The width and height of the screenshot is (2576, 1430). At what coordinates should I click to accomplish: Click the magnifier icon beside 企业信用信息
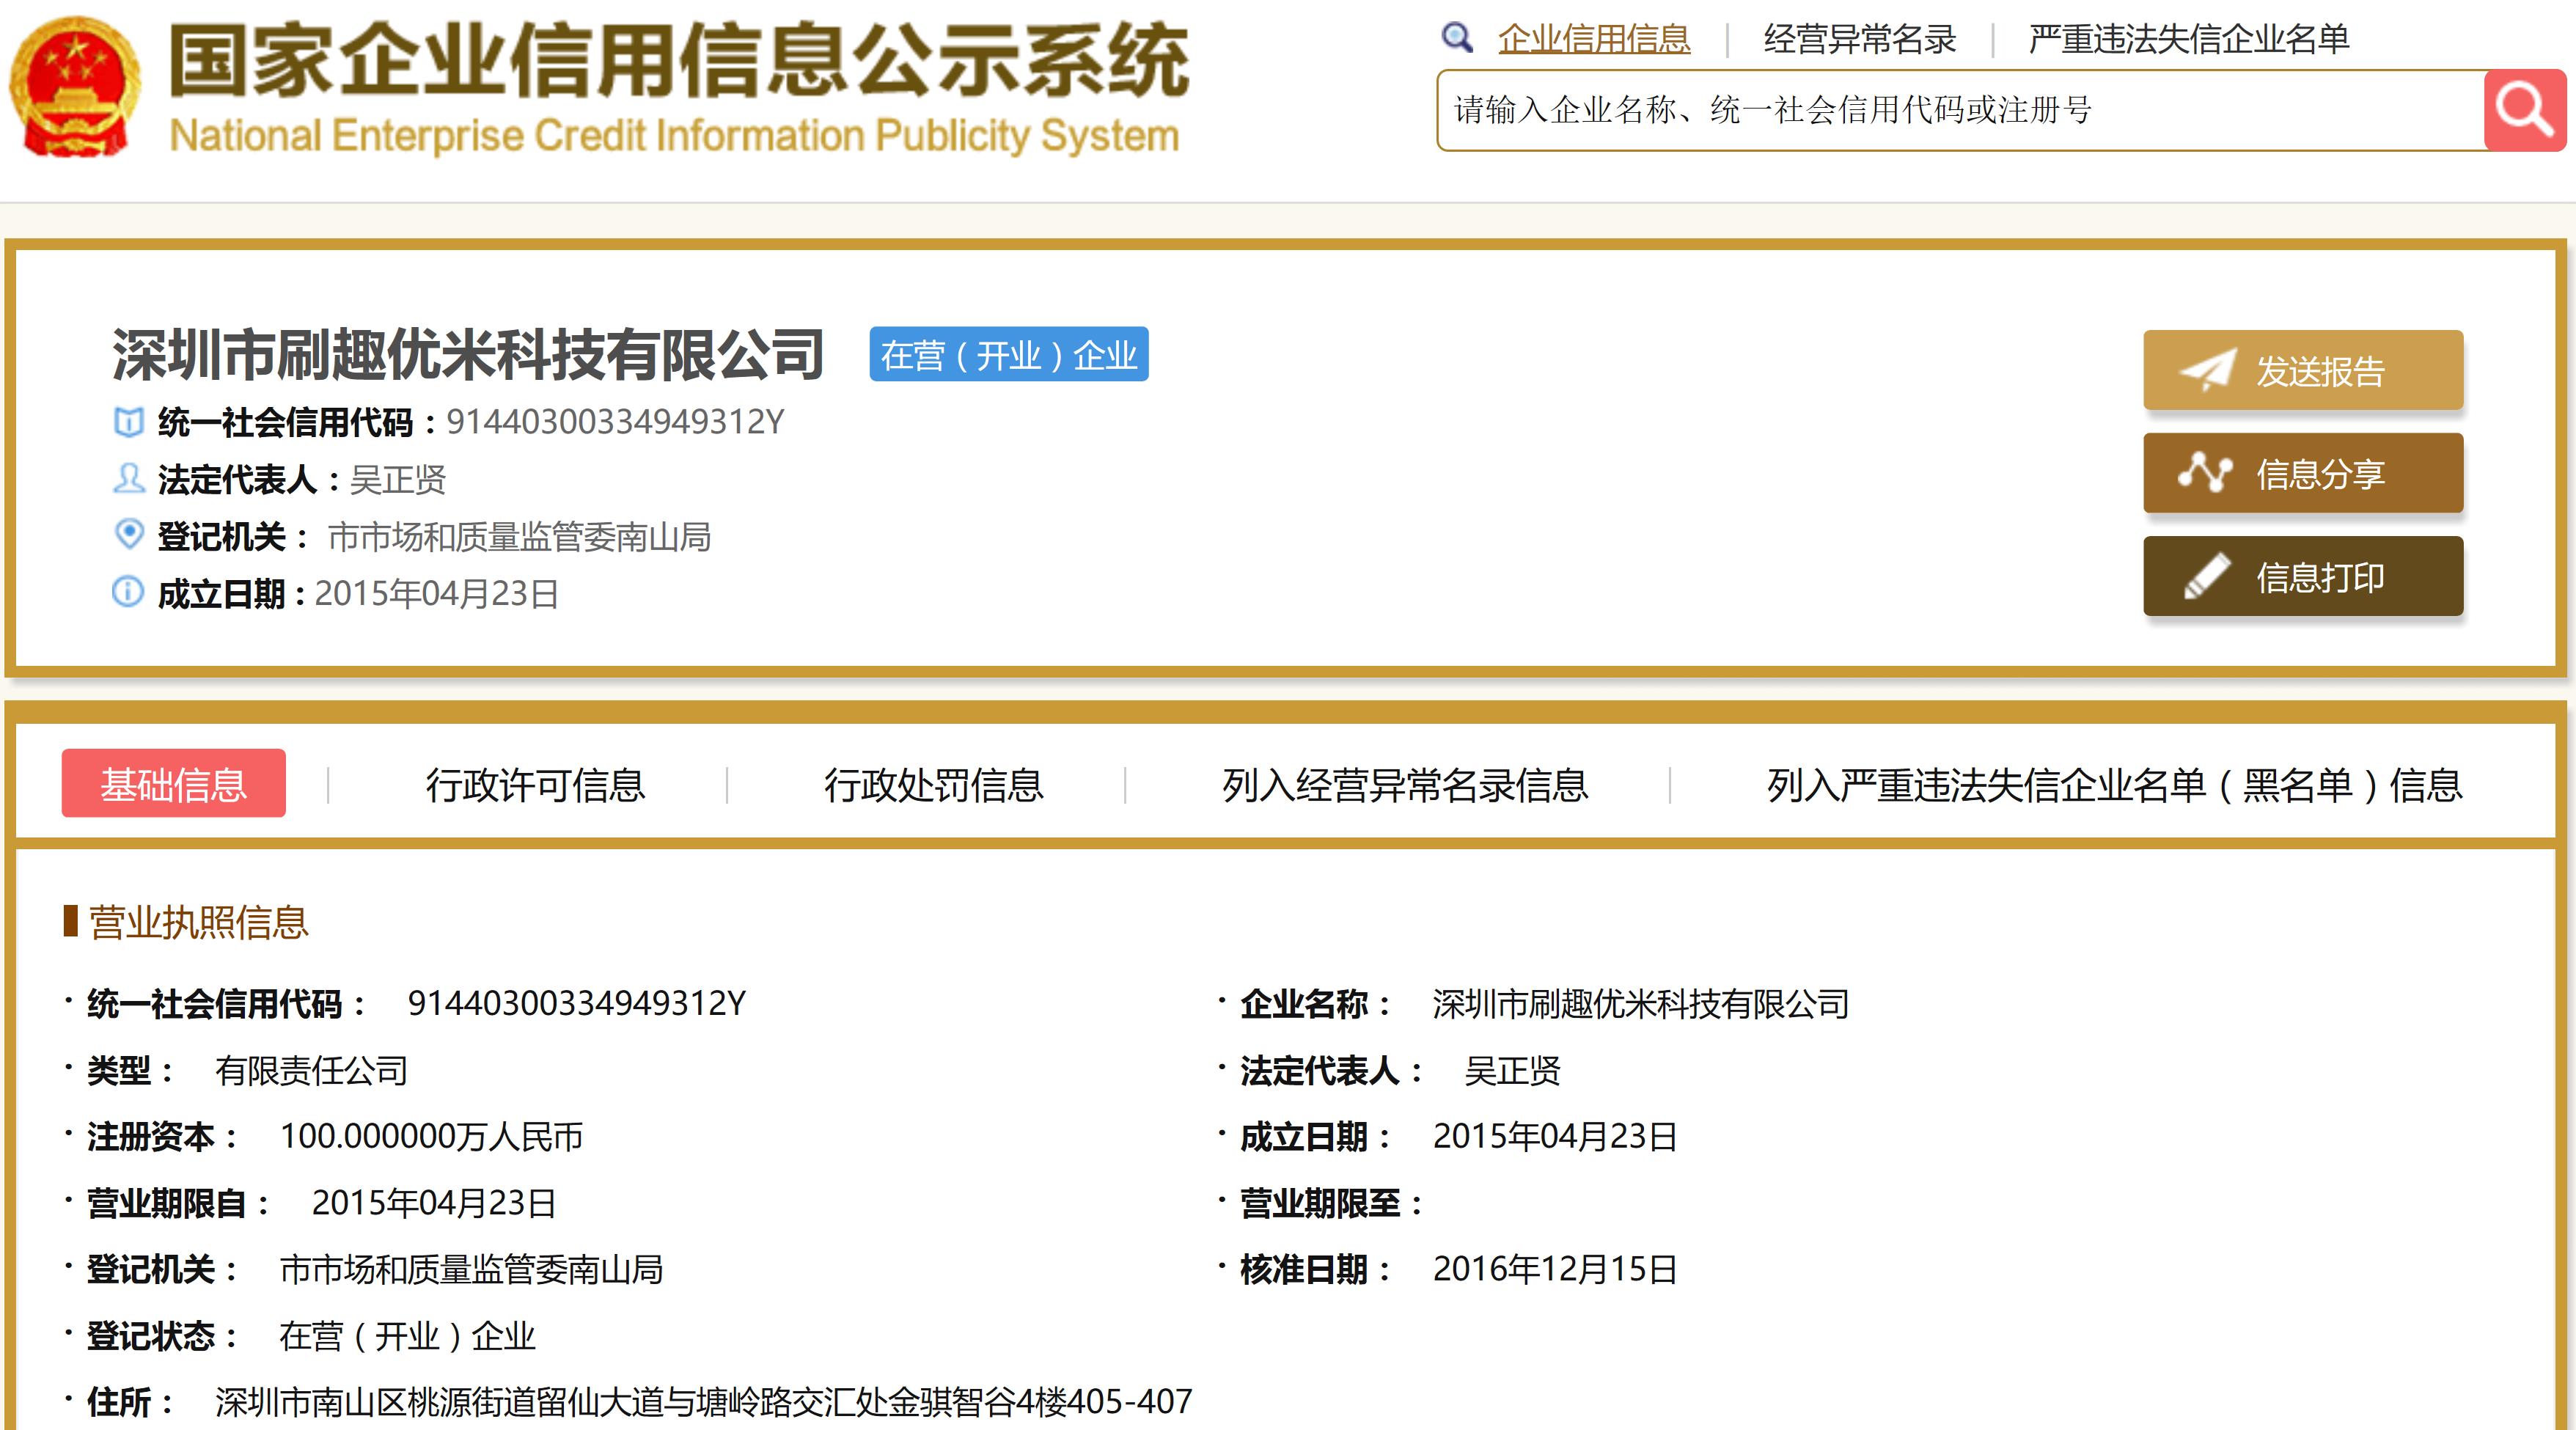pos(1457,38)
